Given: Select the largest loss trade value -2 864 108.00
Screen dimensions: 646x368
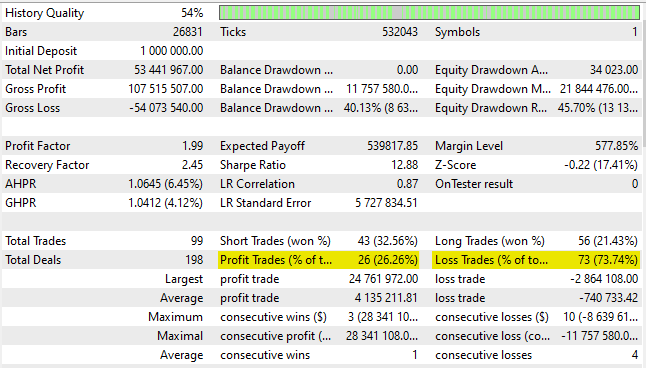Looking at the screenshot, I should pyautogui.click(x=604, y=278).
